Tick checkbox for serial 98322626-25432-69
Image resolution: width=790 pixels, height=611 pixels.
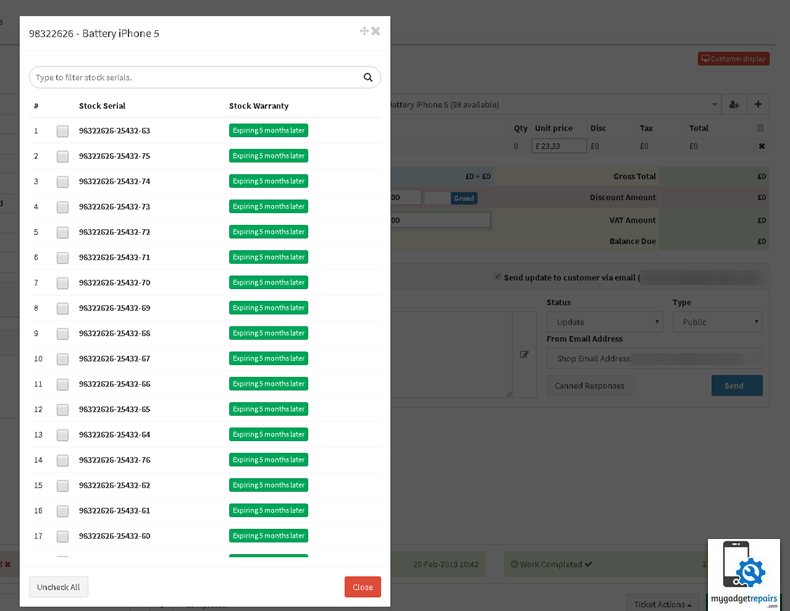(x=62, y=308)
